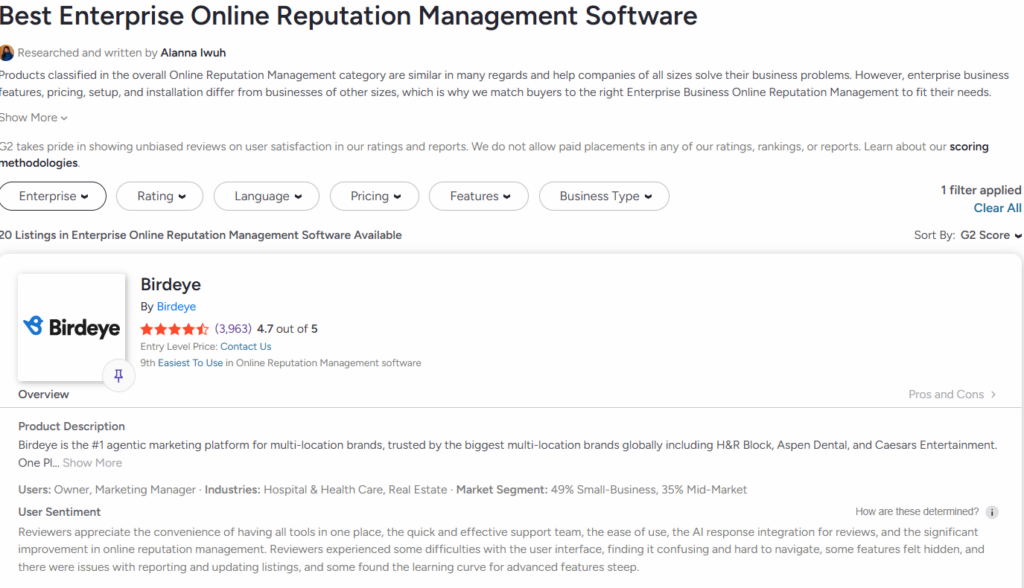Click the 'Best Enterprise Online Reputation Management Software' heading
The image size is (1024, 588).
349,16
